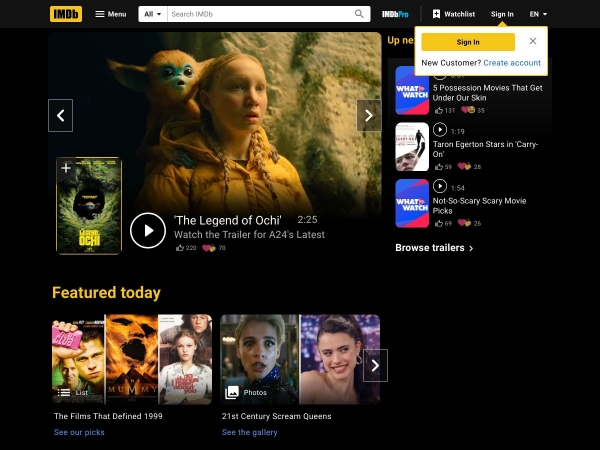Click the yellow Sign In popup button
The width and height of the screenshot is (600, 450).
[x=468, y=42]
